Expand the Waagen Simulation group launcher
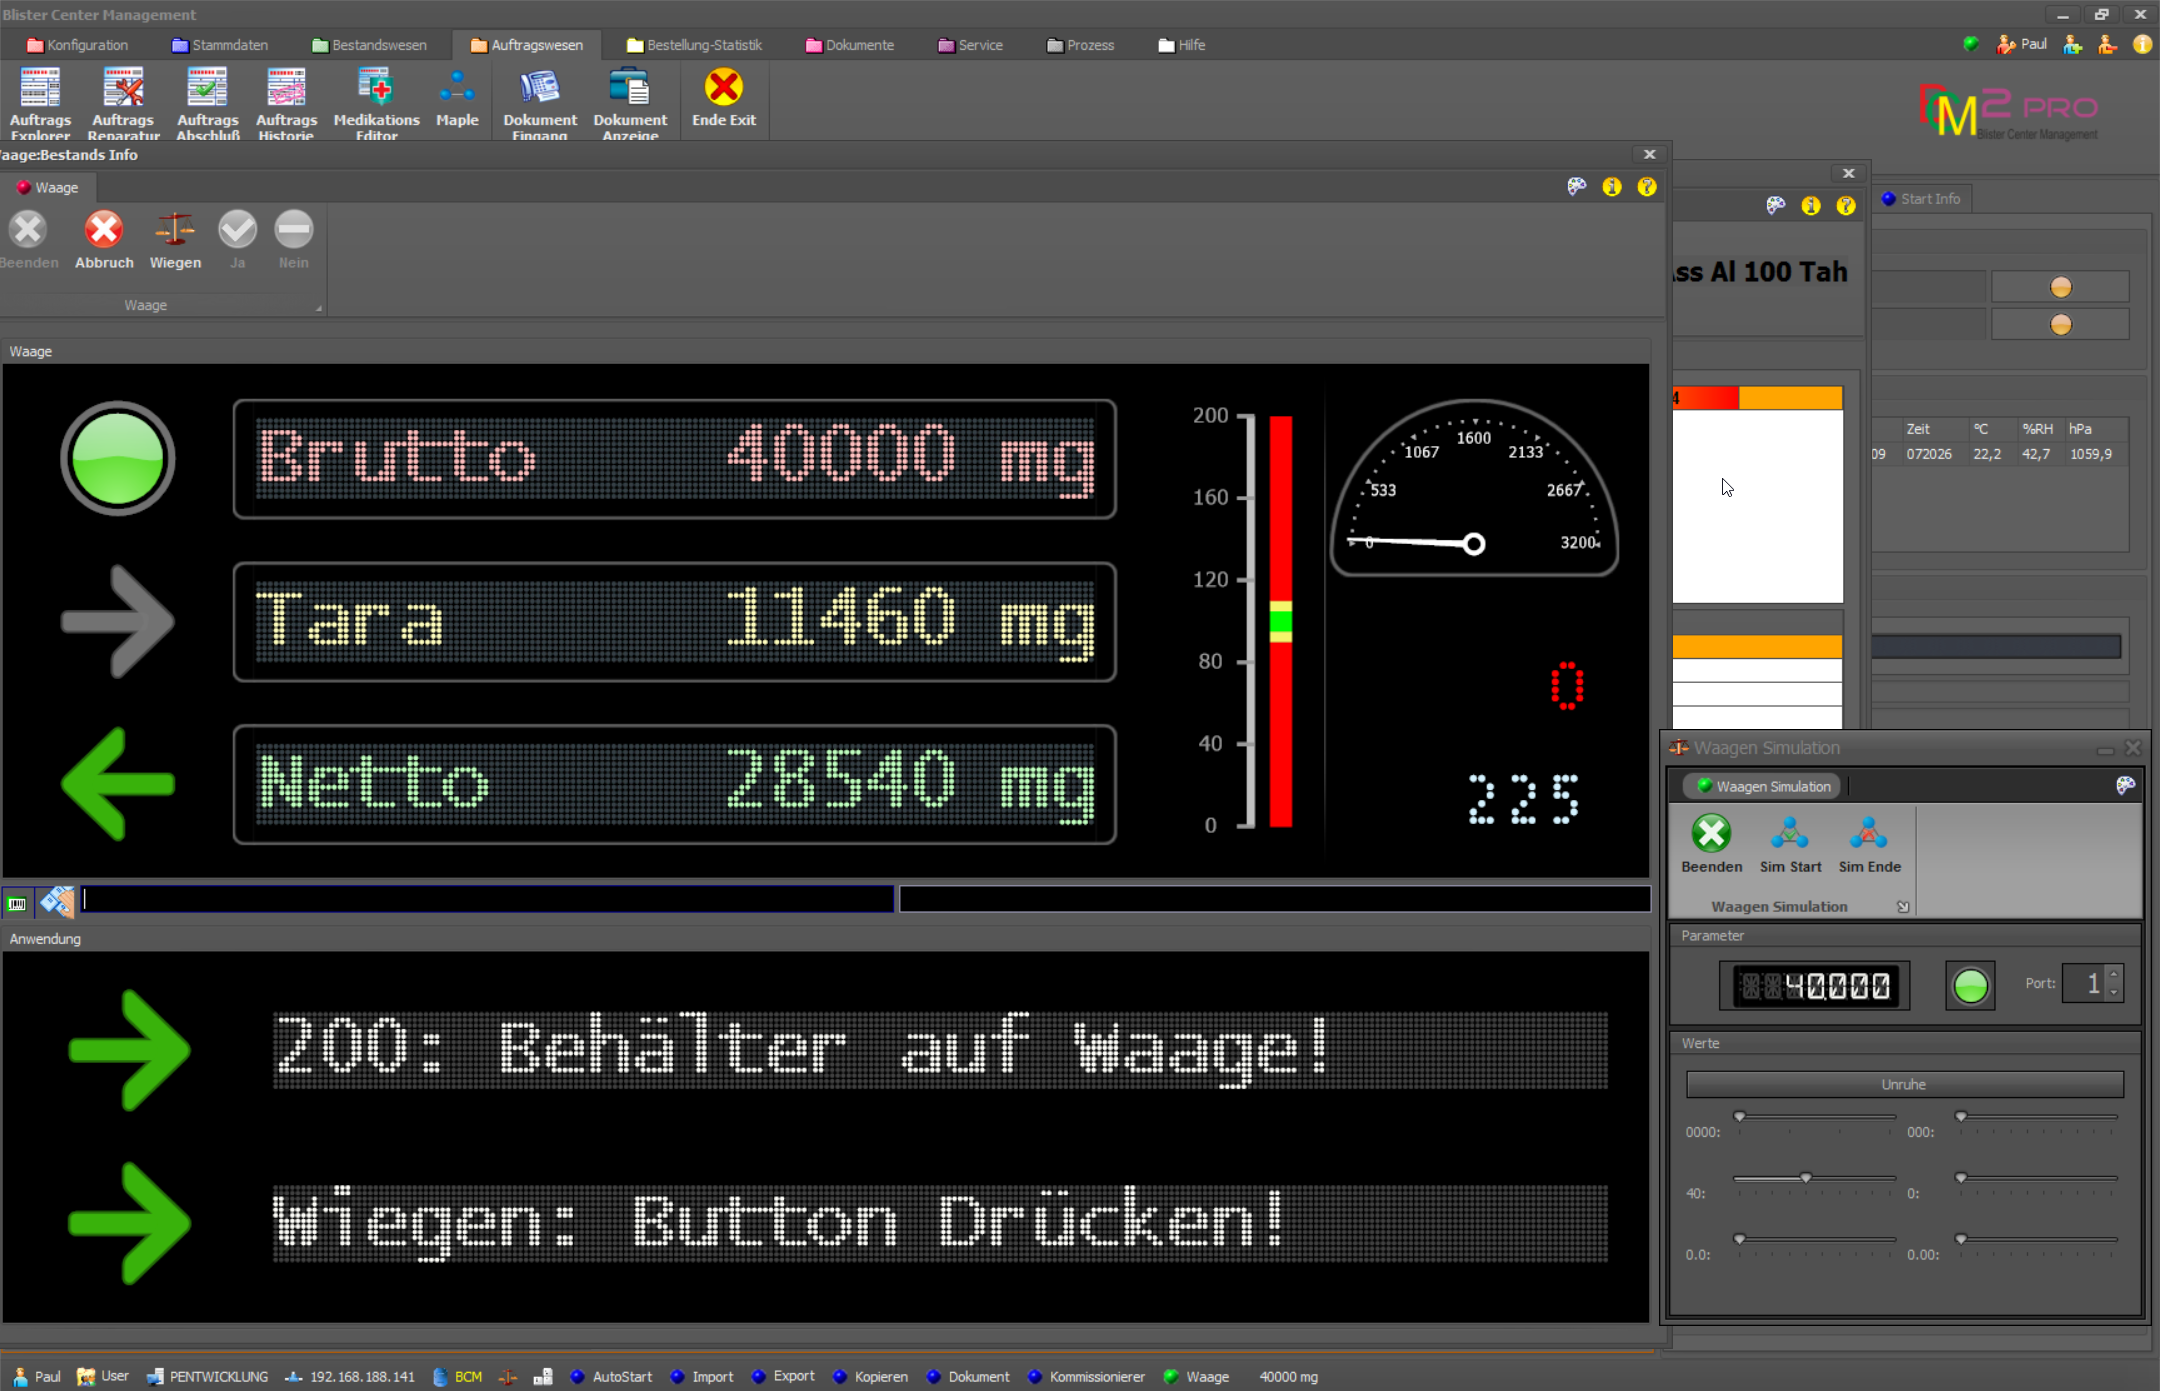Screen dimensions: 2160x1391 point(1903,907)
